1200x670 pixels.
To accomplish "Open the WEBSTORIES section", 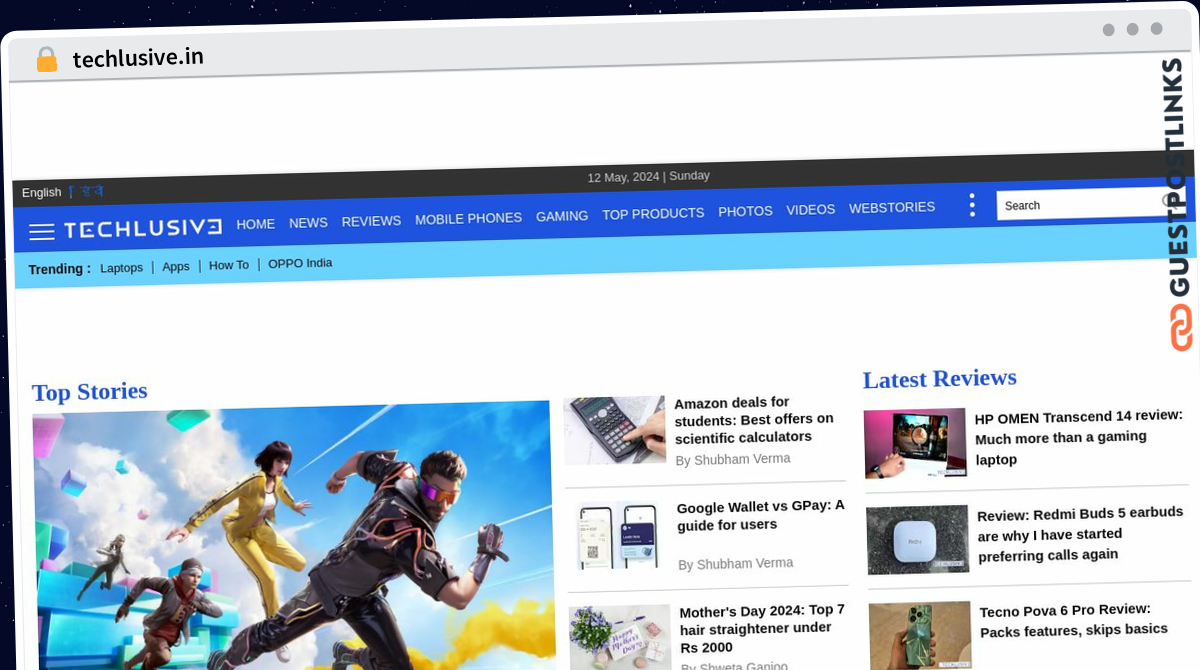I will coord(892,207).
